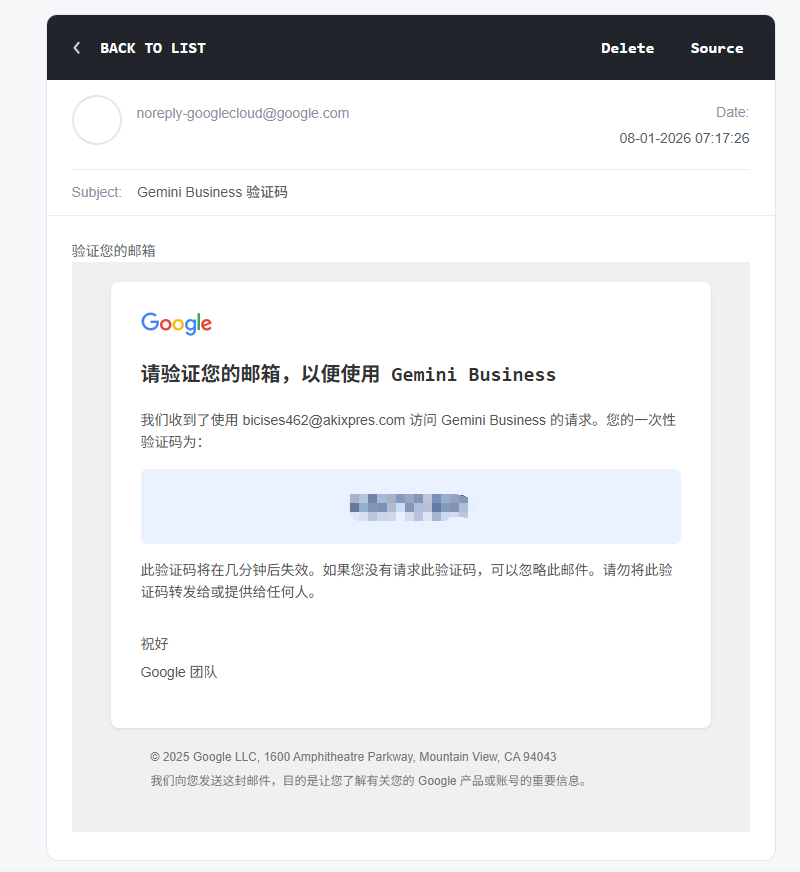This screenshot has width=800, height=872.
Task: Click the blurred verification code
Action: coord(409,506)
